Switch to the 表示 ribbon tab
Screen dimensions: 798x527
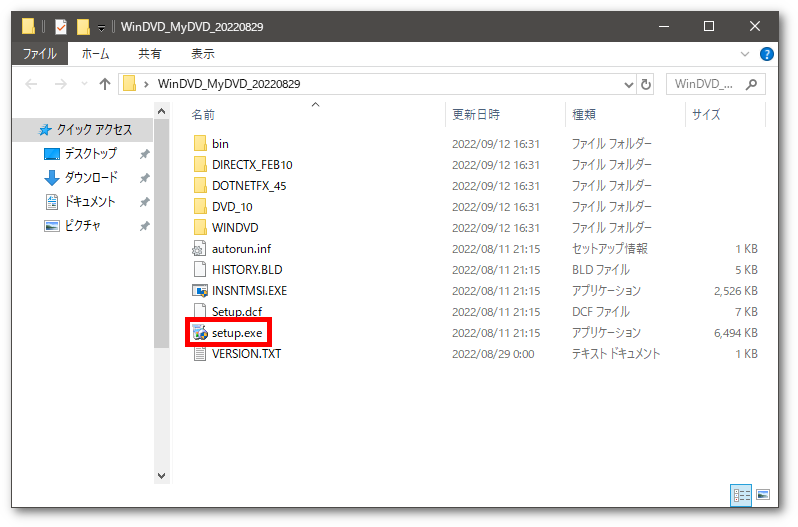203,53
